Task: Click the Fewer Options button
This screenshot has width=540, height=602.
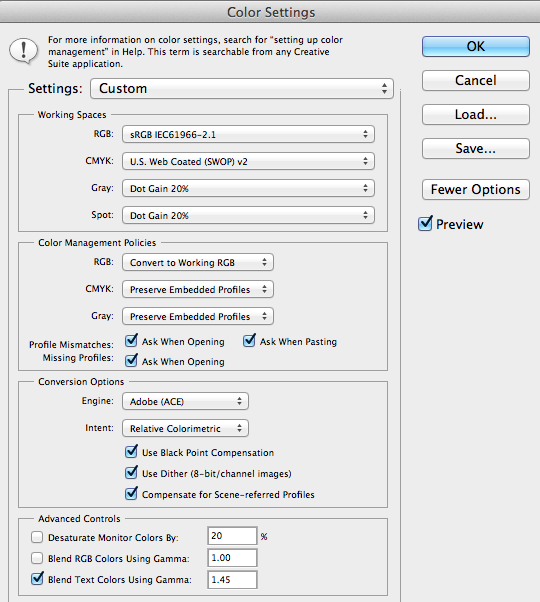Action: pos(476,189)
